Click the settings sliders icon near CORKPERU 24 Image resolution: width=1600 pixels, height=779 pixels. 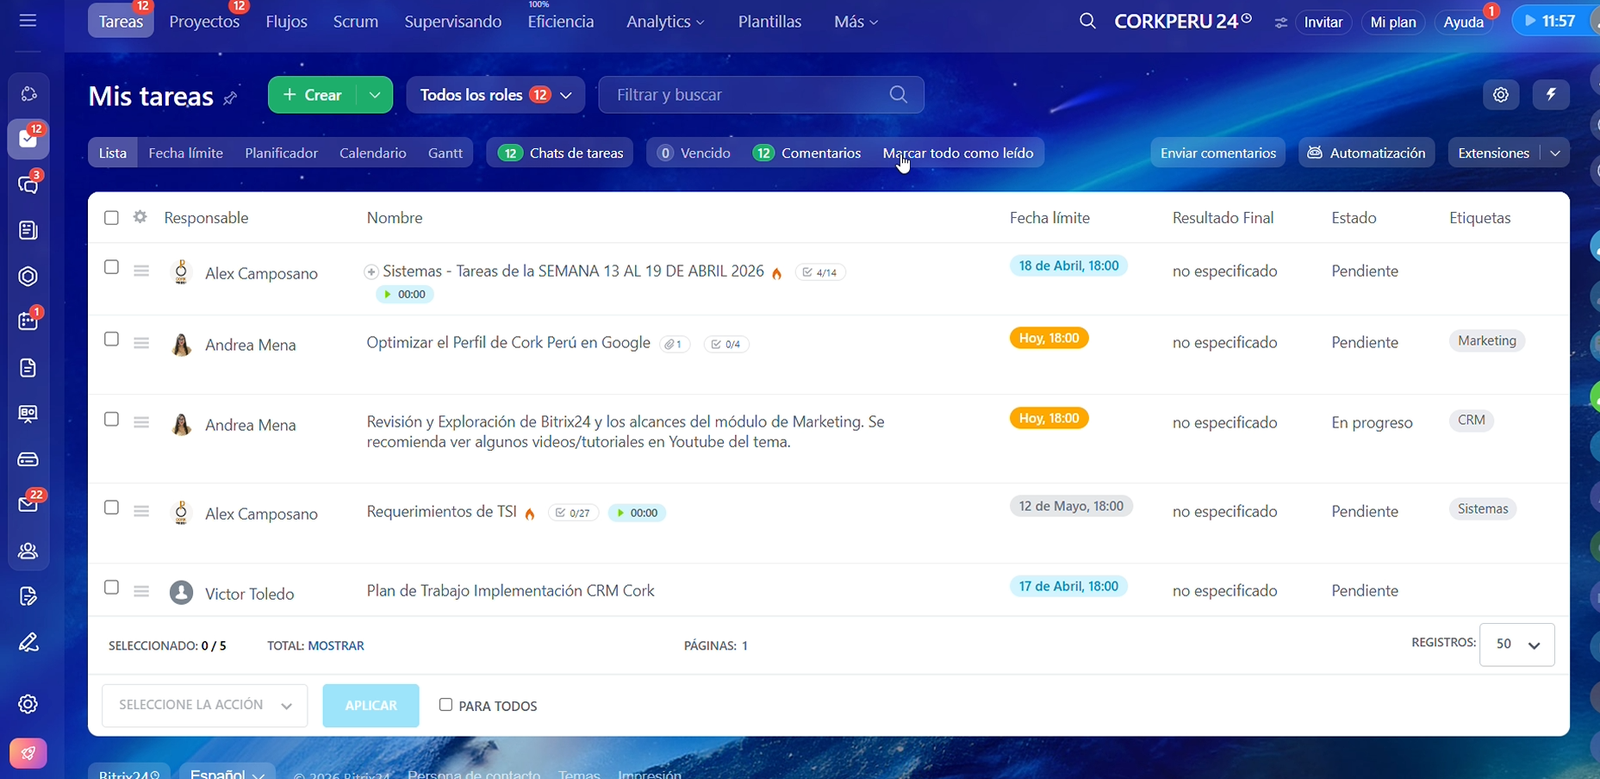point(1281,22)
